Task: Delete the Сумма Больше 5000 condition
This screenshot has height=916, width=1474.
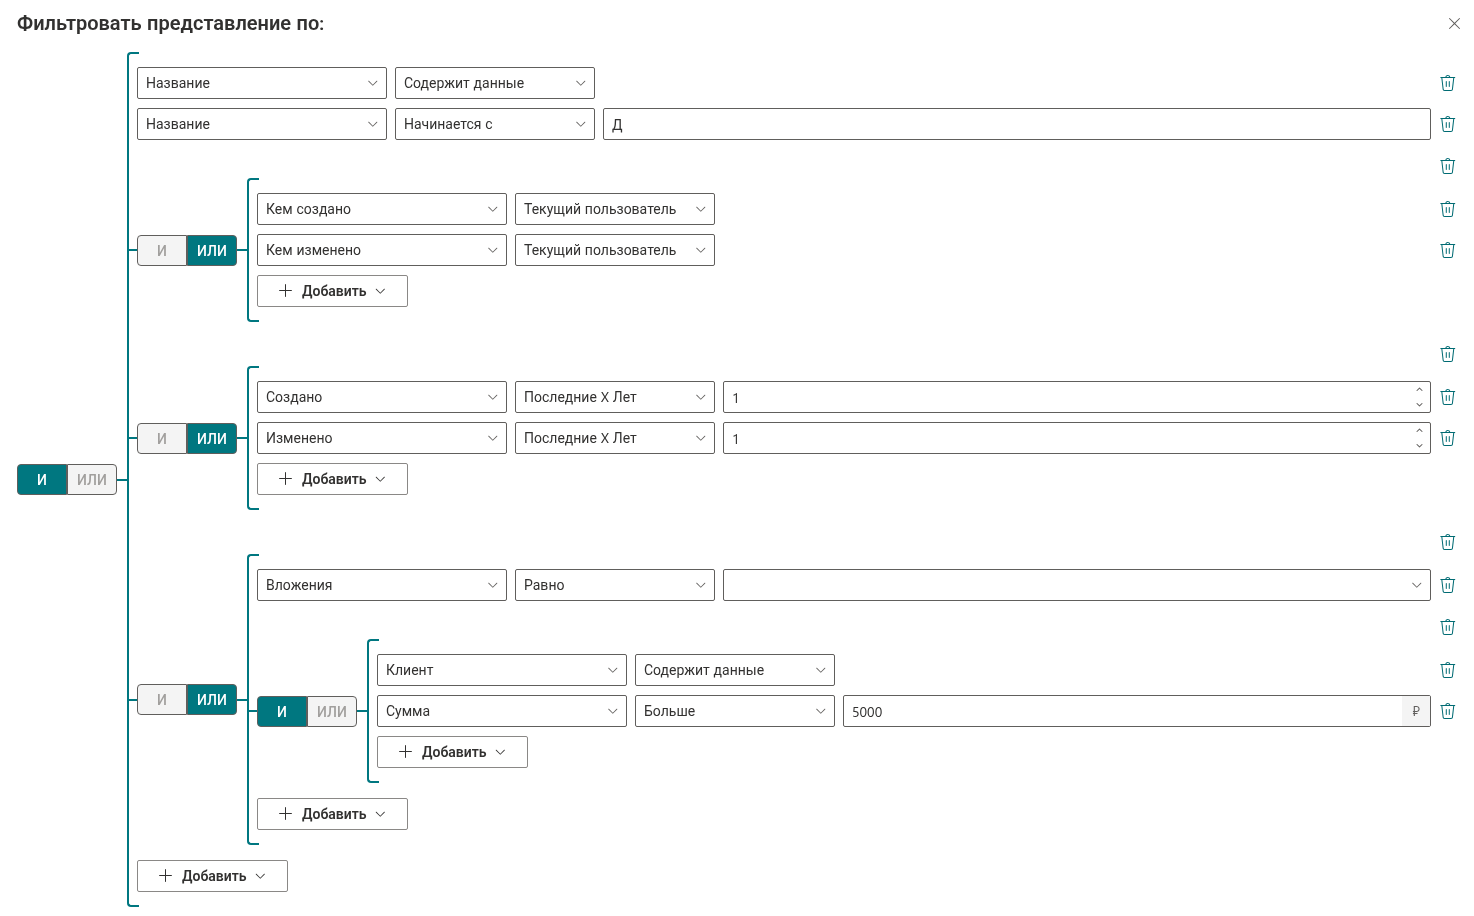Action: (1447, 711)
